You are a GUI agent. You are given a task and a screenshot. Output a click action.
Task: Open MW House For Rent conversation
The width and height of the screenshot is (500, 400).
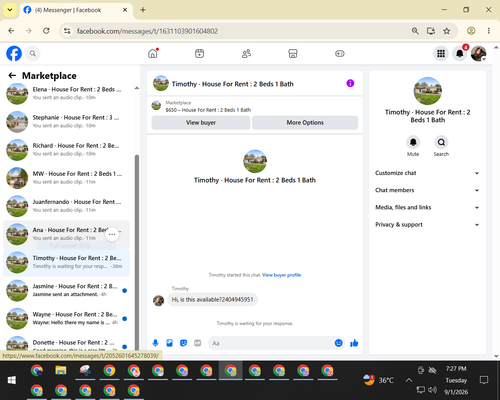point(67,178)
